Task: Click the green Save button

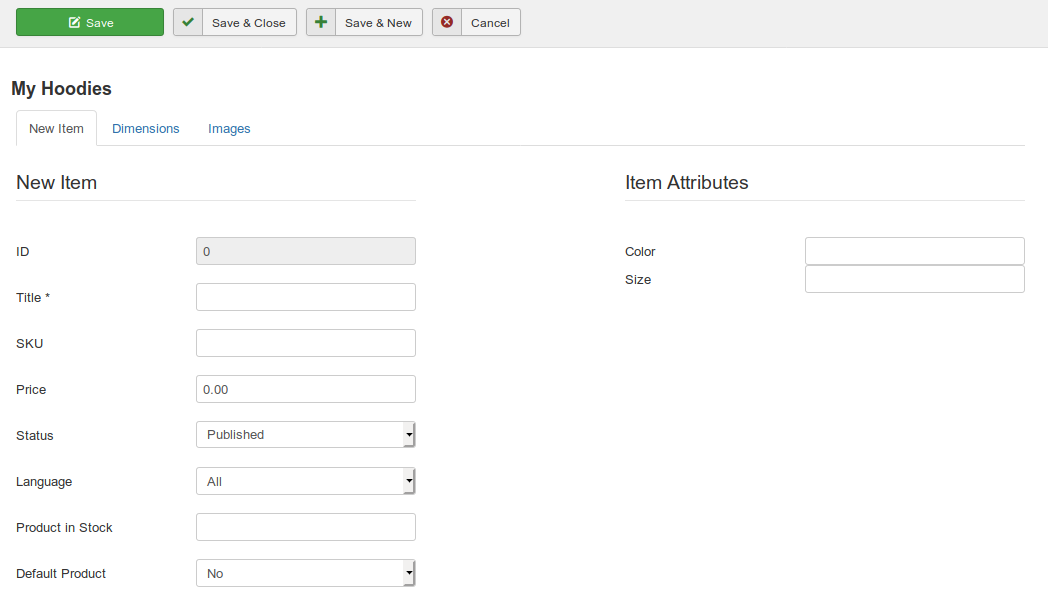Action: pyautogui.click(x=90, y=22)
